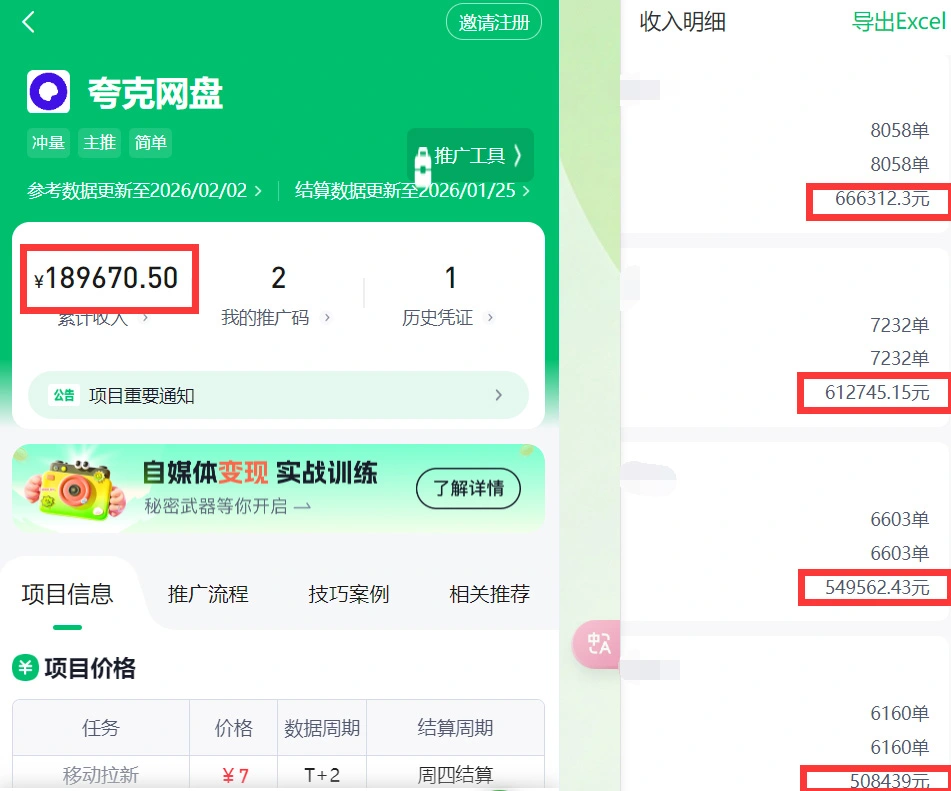This screenshot has height=791, width=951.
Task: Select the 移动拉新 task cell
Action: (x=101, y=773)
